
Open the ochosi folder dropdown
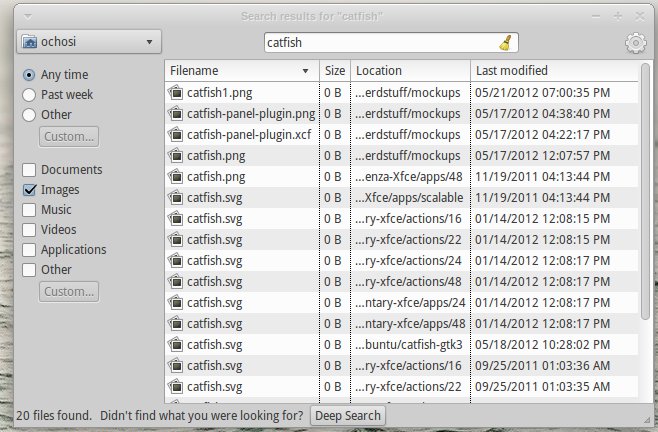click(89, 42)
